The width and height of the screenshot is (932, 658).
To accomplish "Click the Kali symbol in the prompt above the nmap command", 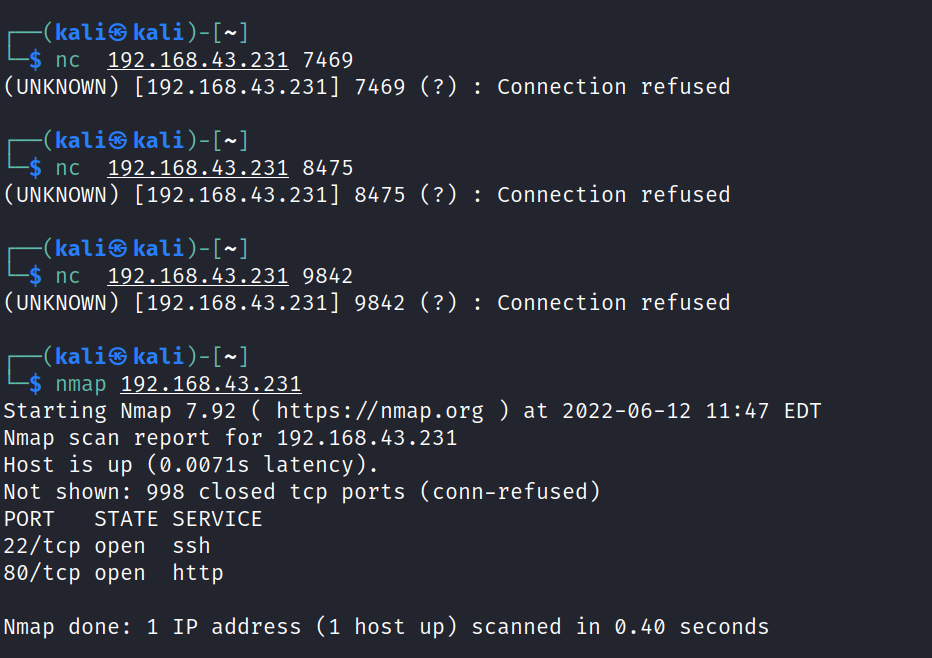I will (119, 356).
